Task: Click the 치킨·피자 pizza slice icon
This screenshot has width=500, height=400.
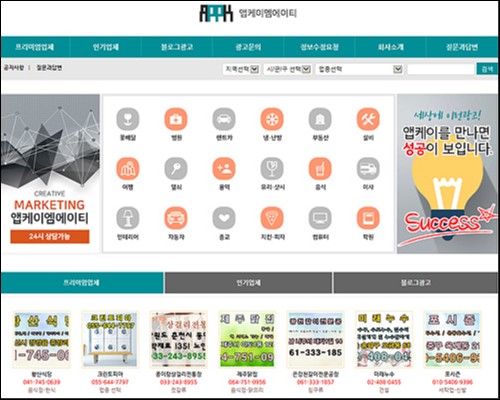Action: tap(272, 218)
